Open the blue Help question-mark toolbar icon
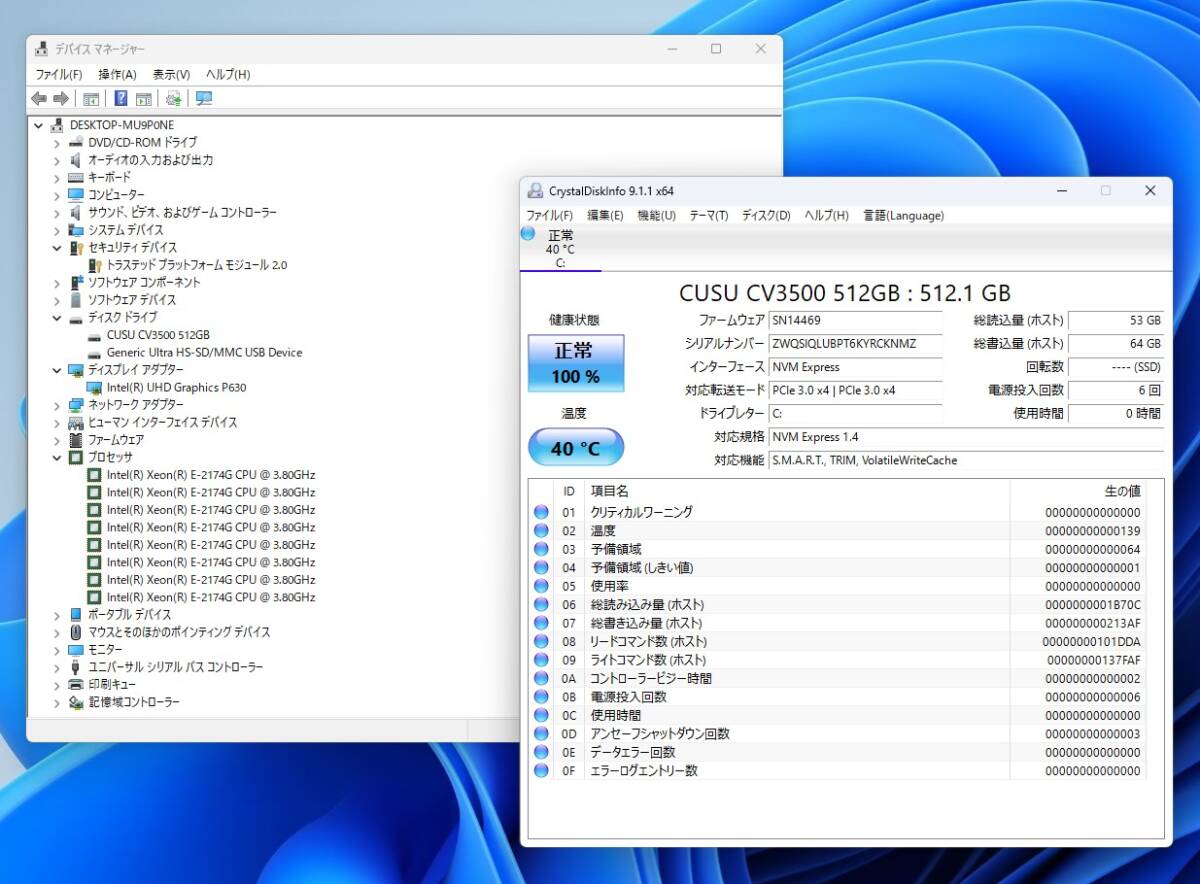The width and height of the screenshot is (1200, 884). (121, 98)
